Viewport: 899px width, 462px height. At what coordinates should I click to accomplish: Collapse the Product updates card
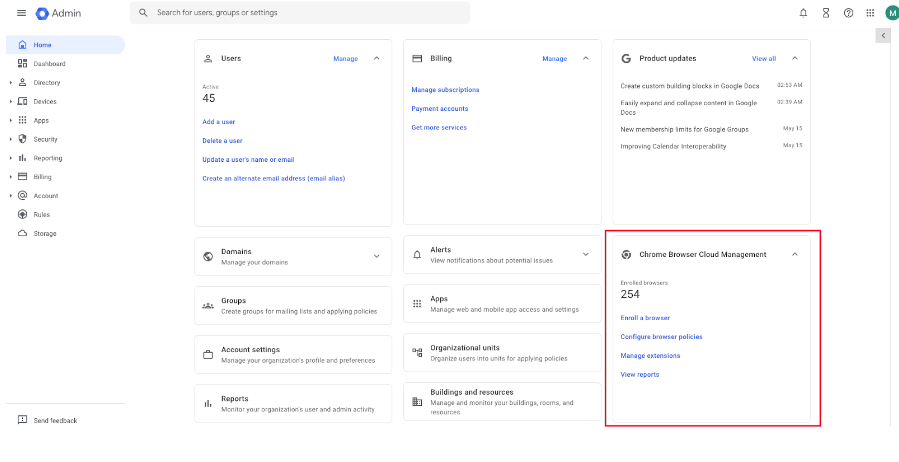click(x=795, y=58)
